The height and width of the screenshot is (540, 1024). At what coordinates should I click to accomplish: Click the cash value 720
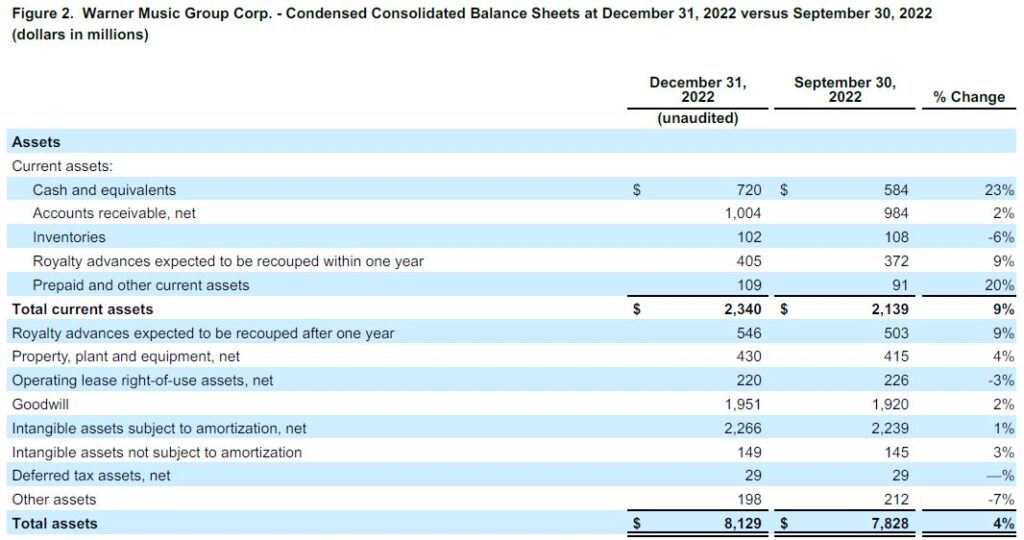click(x=748, y=190)
